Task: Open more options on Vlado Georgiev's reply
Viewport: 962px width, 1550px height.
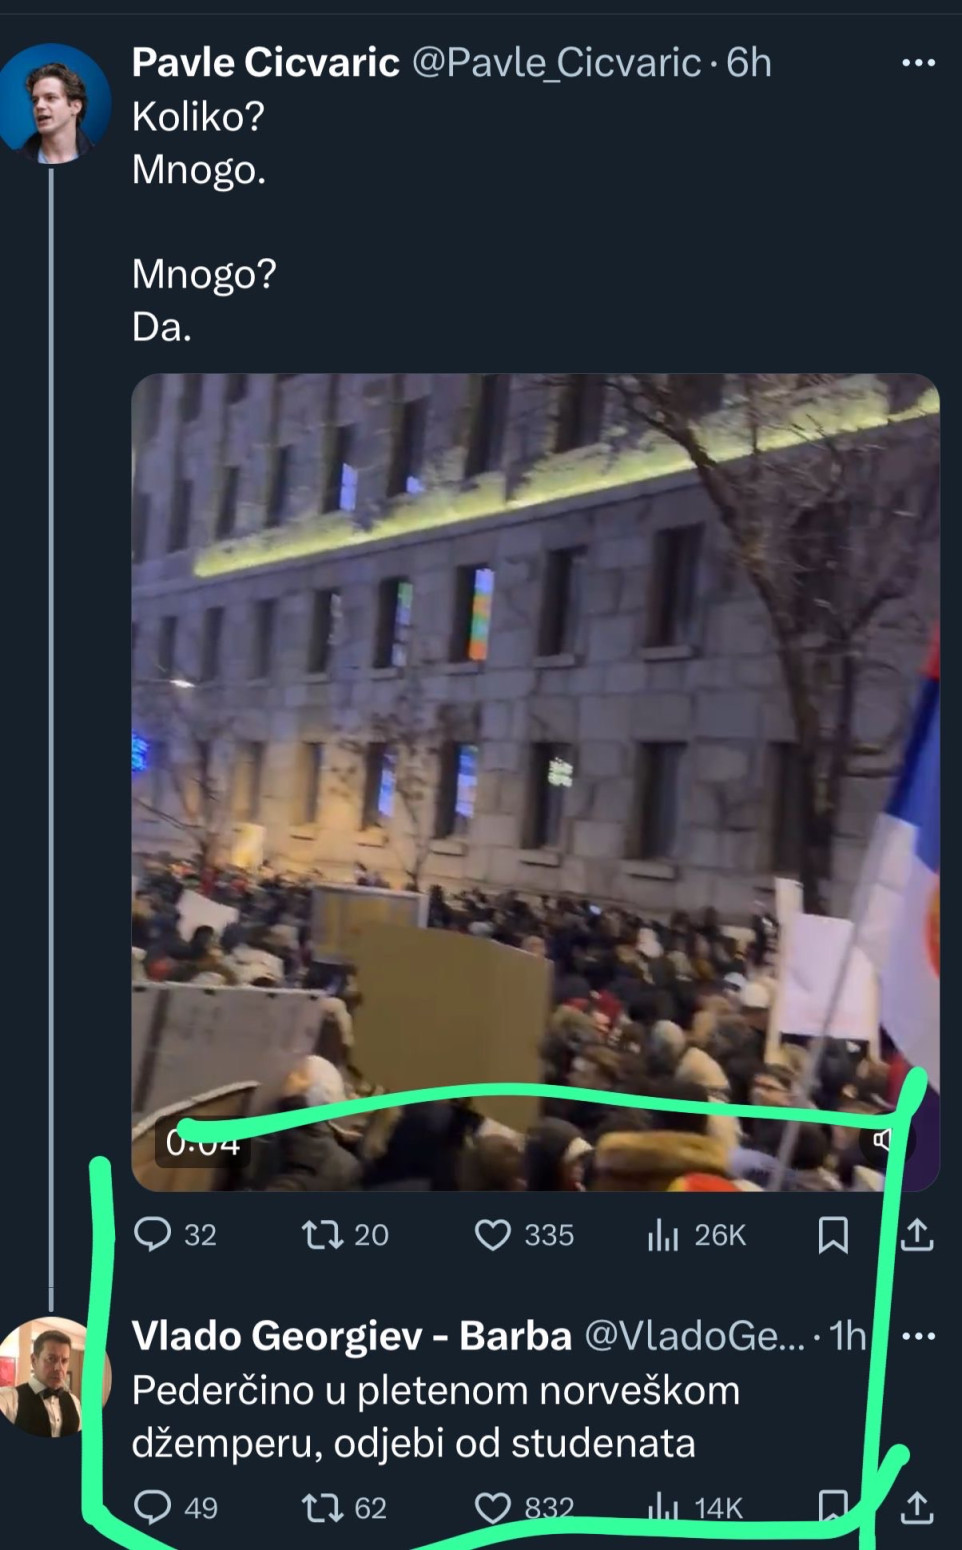Action: [x=918, y=1336]
